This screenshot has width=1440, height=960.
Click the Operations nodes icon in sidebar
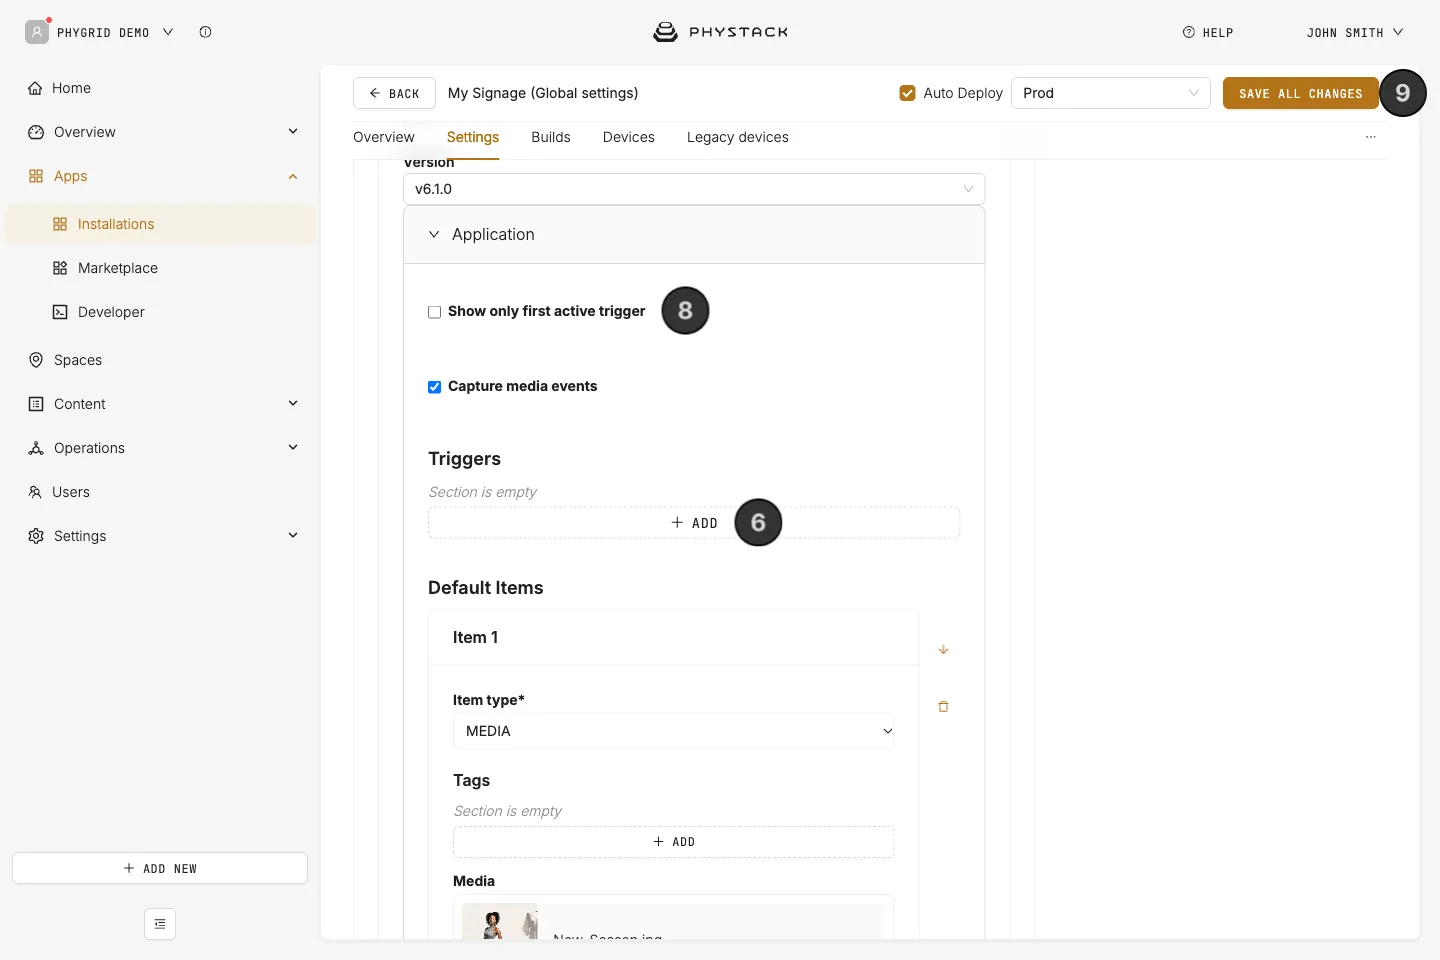(x=36, y=448)
